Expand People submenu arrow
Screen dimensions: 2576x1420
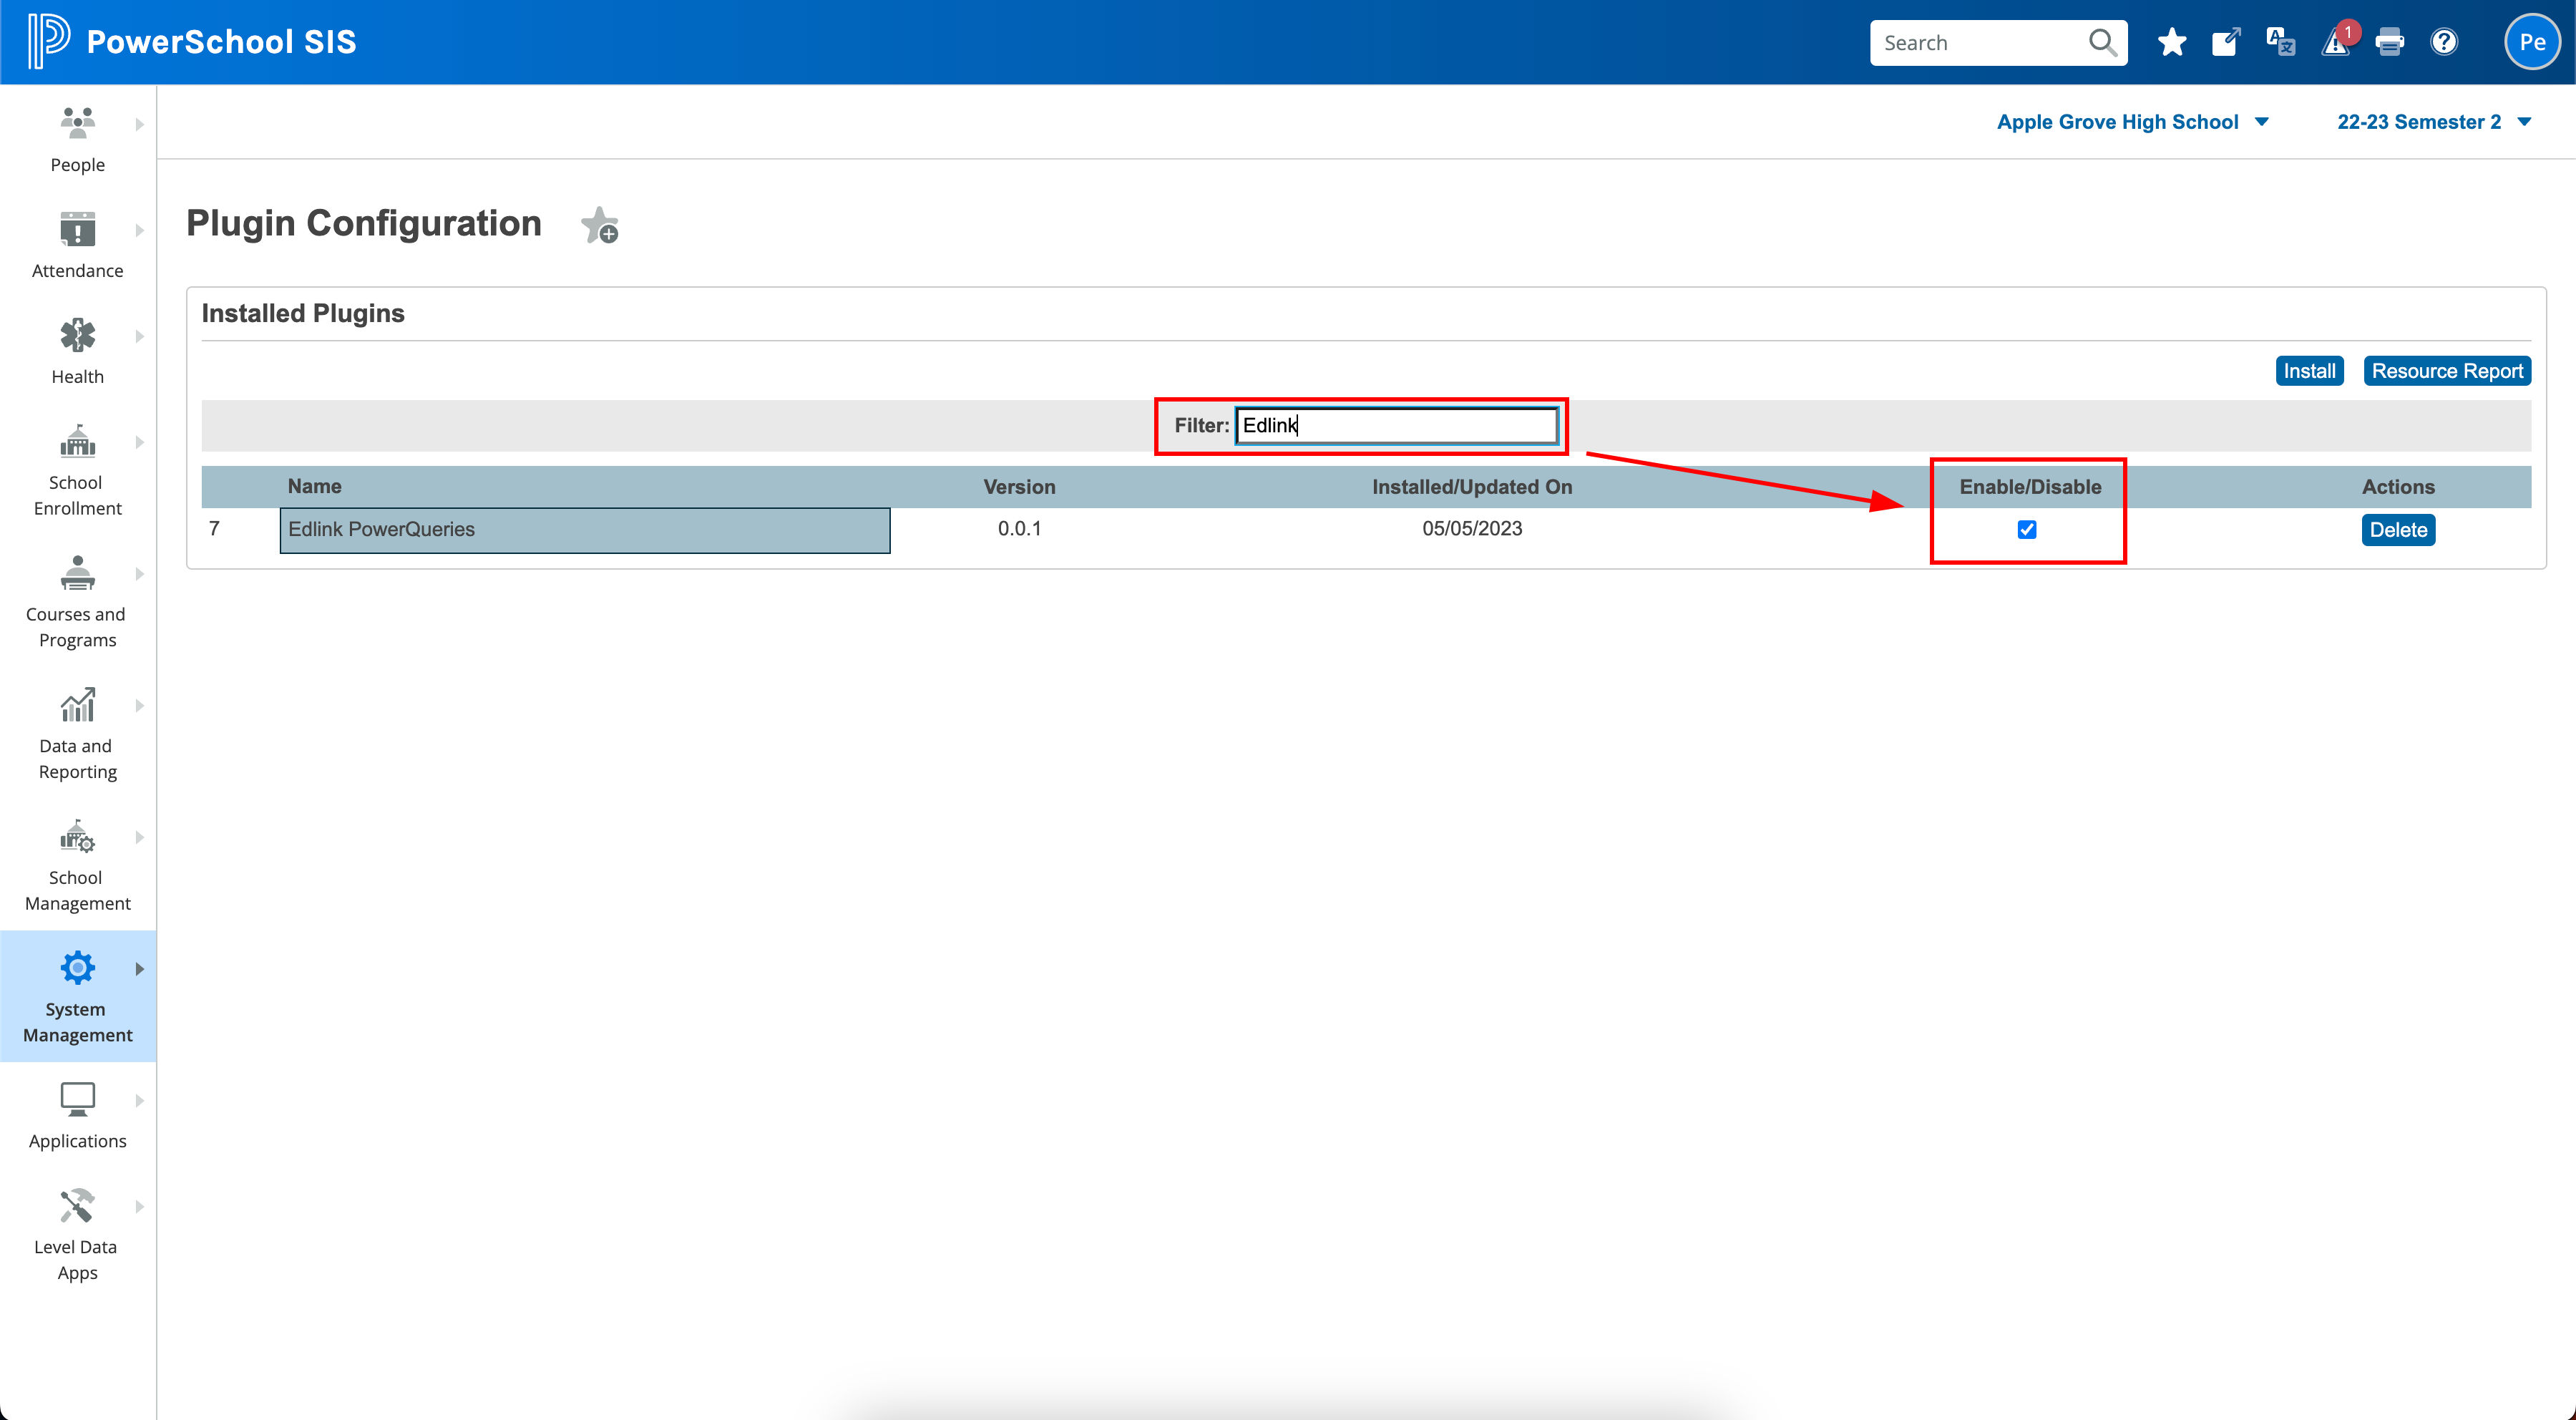click(x=139, y=124)
